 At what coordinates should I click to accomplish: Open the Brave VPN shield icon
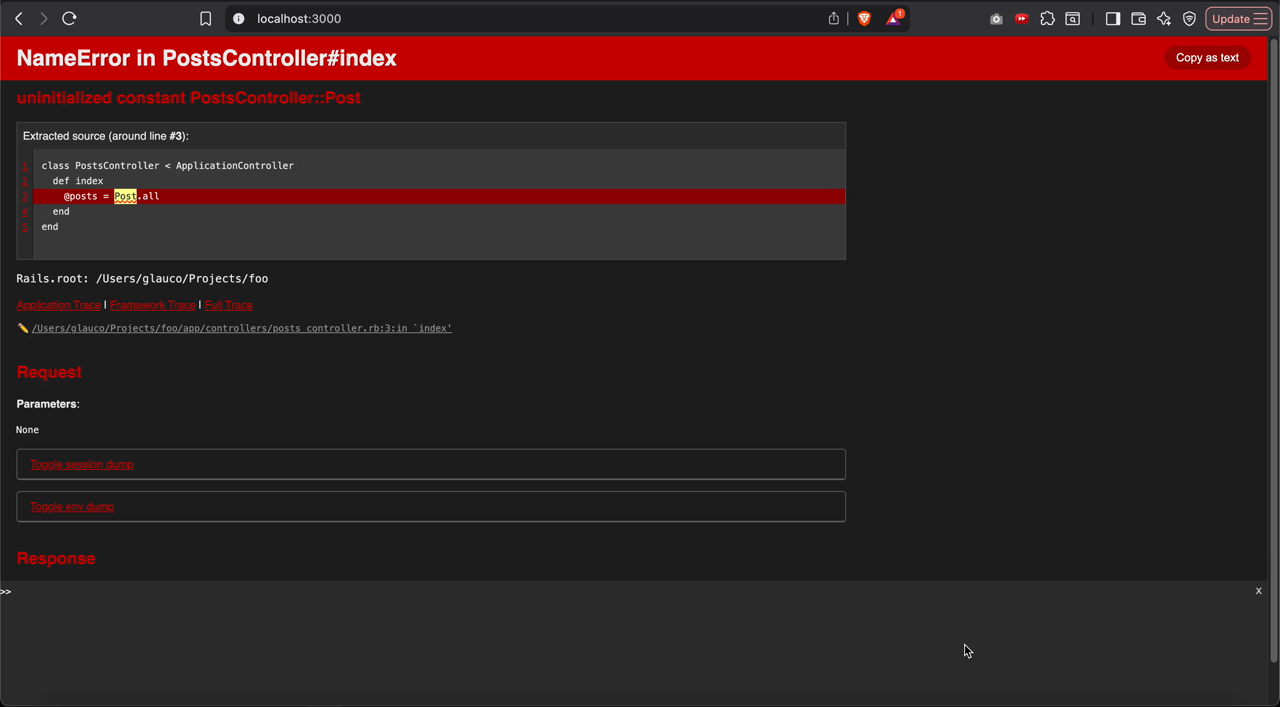tap(1190, 18)
